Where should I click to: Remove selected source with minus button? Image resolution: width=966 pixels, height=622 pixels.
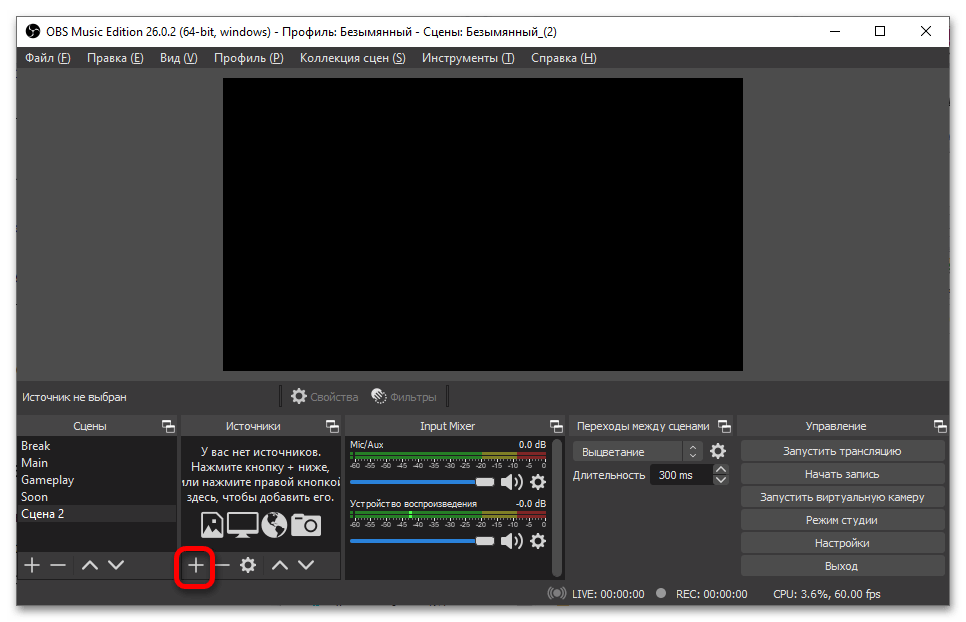(222, 565)
